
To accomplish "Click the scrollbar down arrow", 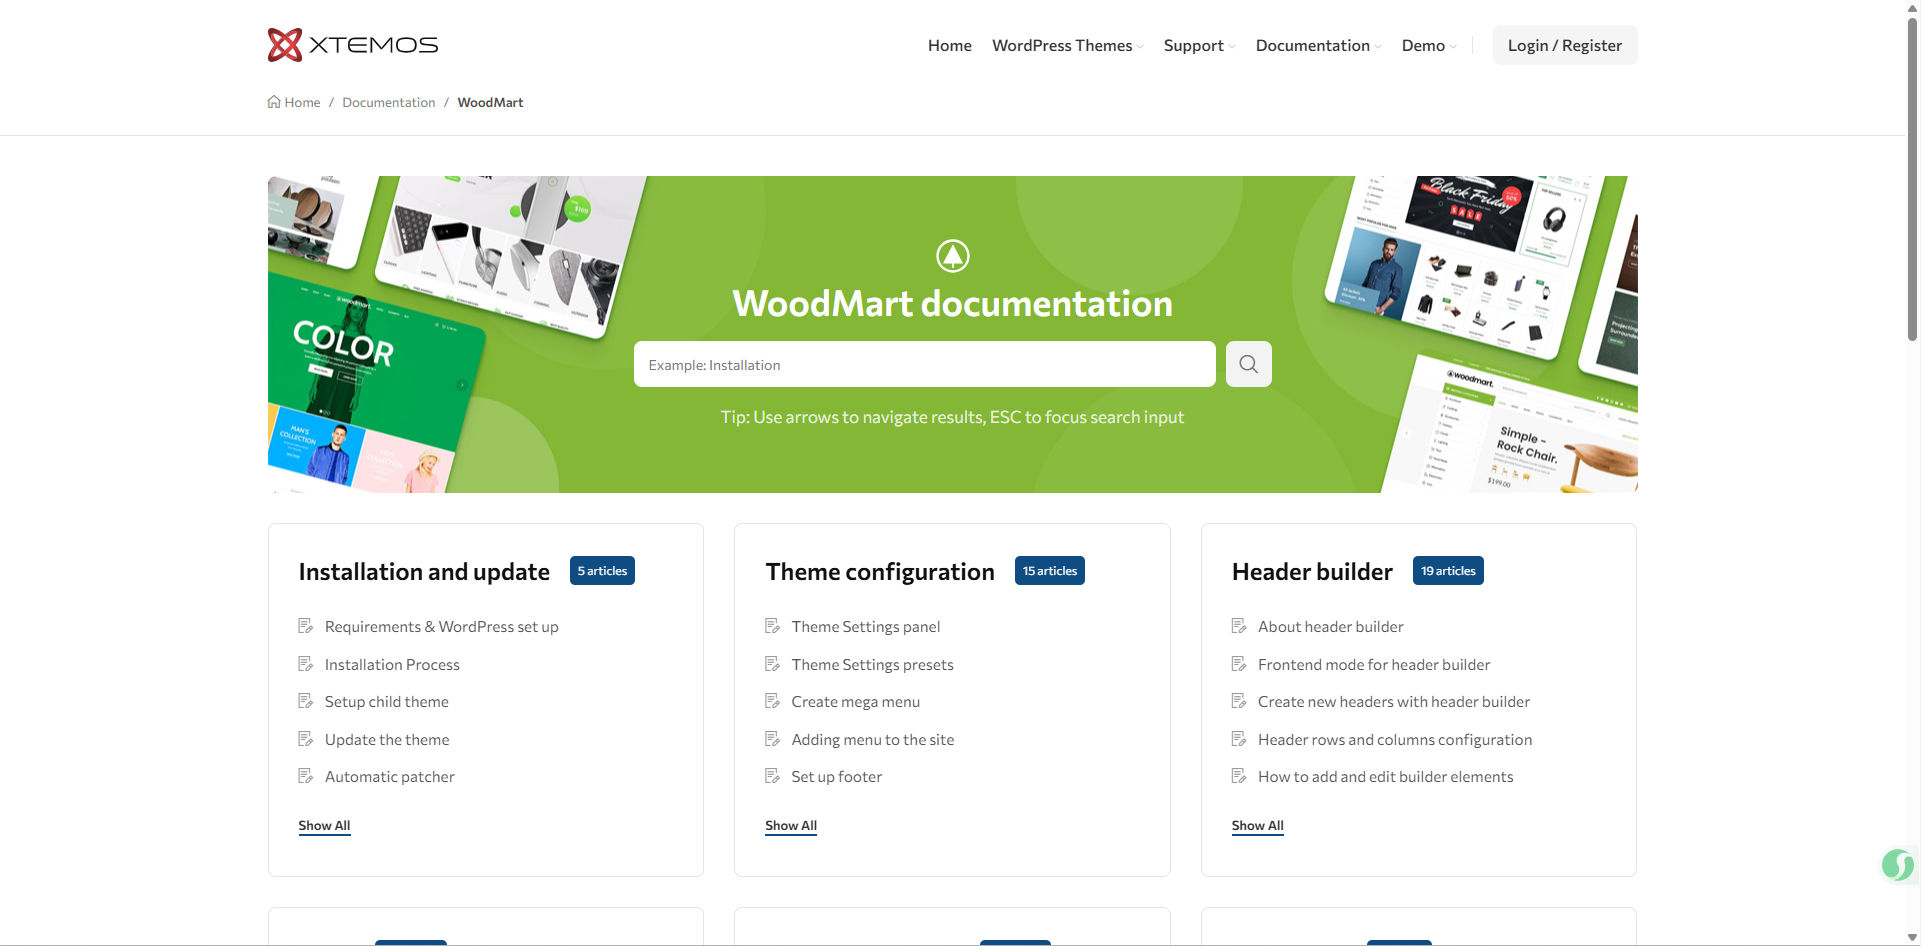I will pyautogui.click(x=1912, y=936).
